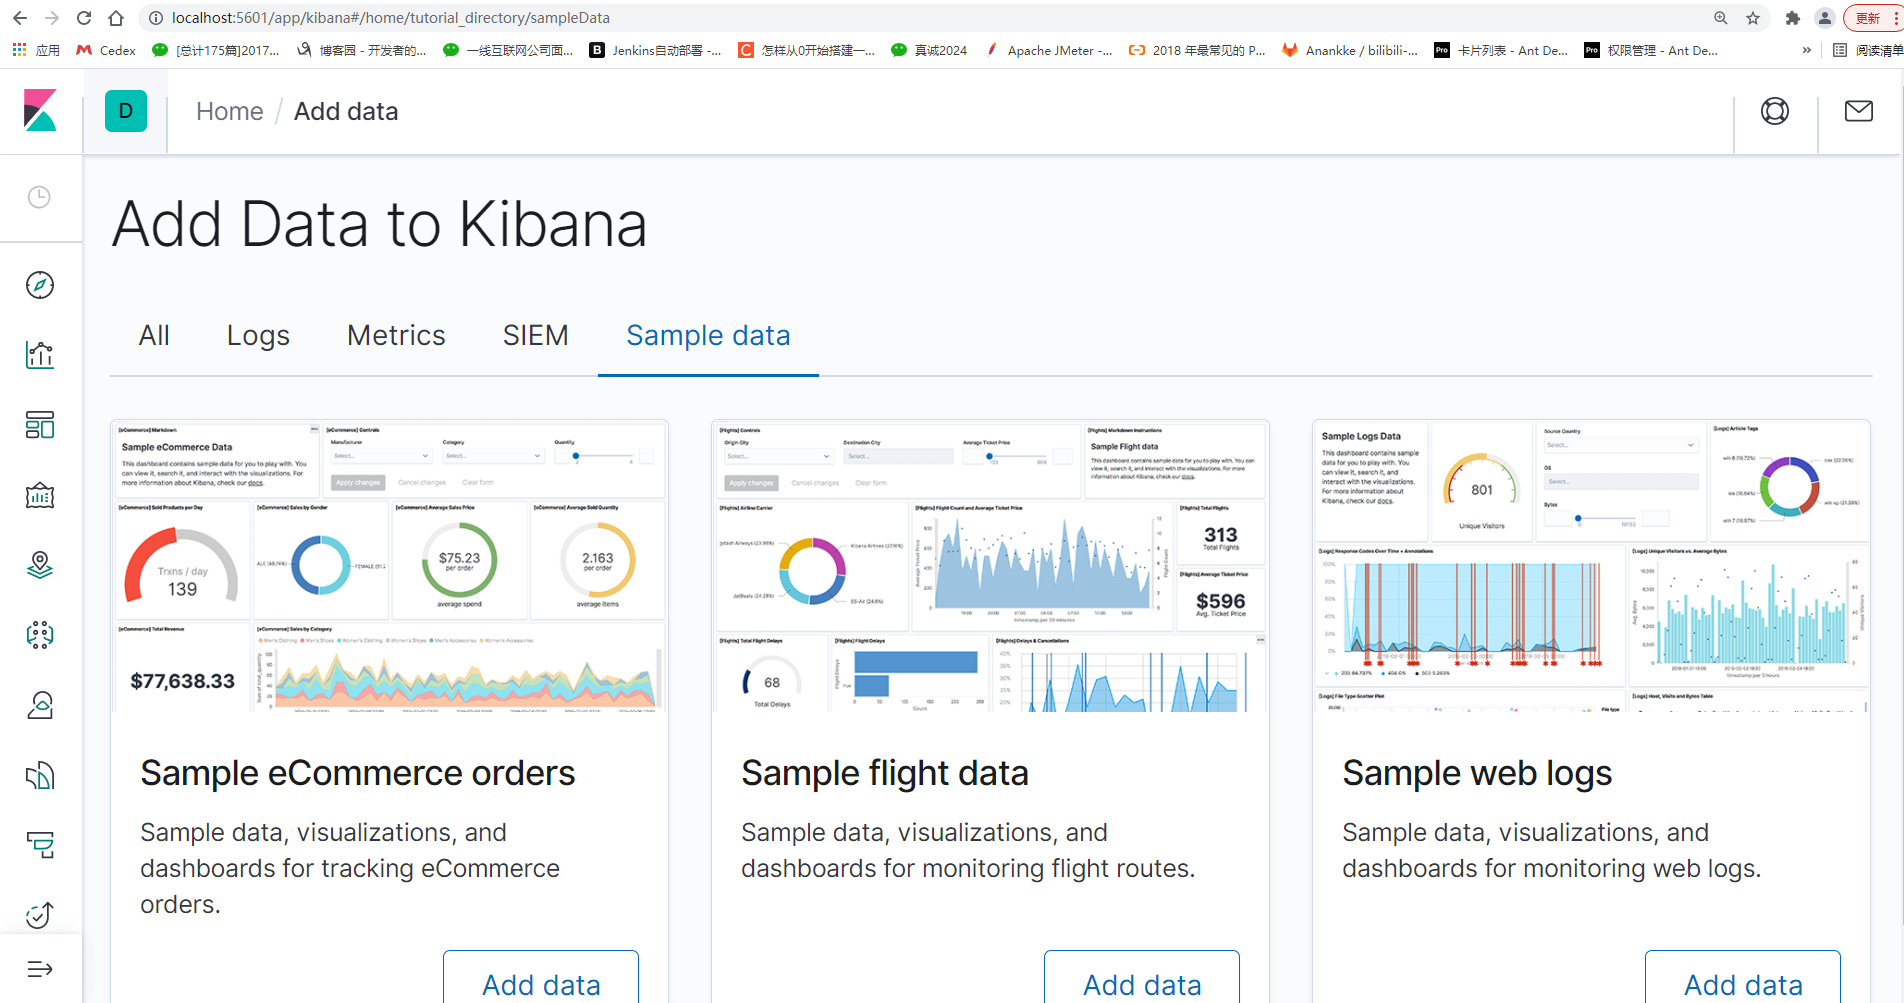Open the browser extensions puzzle icon
The width and height of the screenshot is (1904, 1003).
(x=1793, y=18)
